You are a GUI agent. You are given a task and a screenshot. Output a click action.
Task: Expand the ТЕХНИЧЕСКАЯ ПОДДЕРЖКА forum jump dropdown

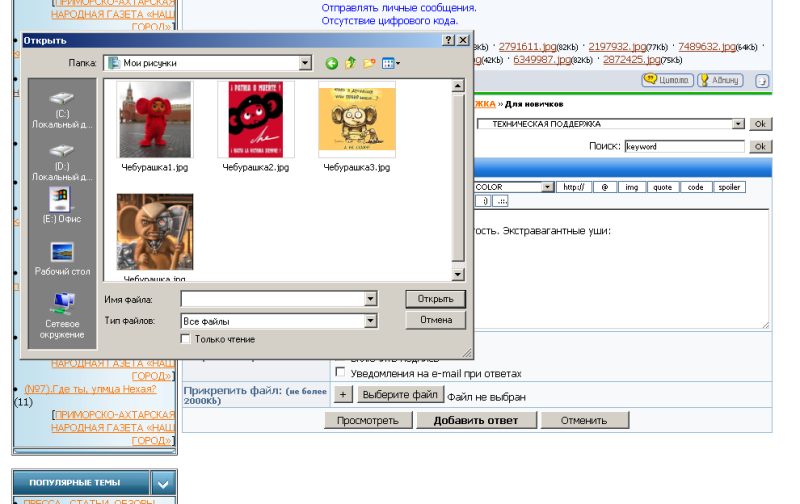pyautogui.click(x=738, y=124)
